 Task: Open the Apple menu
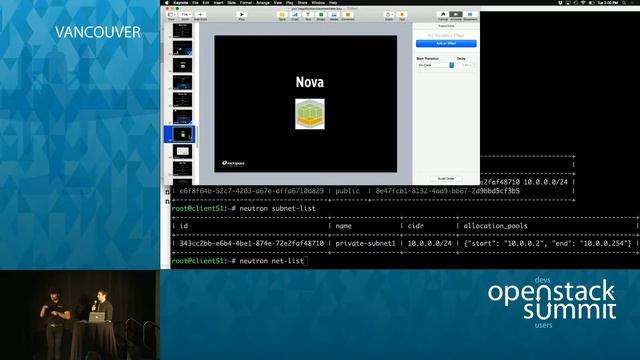click(x=167, y=2)
